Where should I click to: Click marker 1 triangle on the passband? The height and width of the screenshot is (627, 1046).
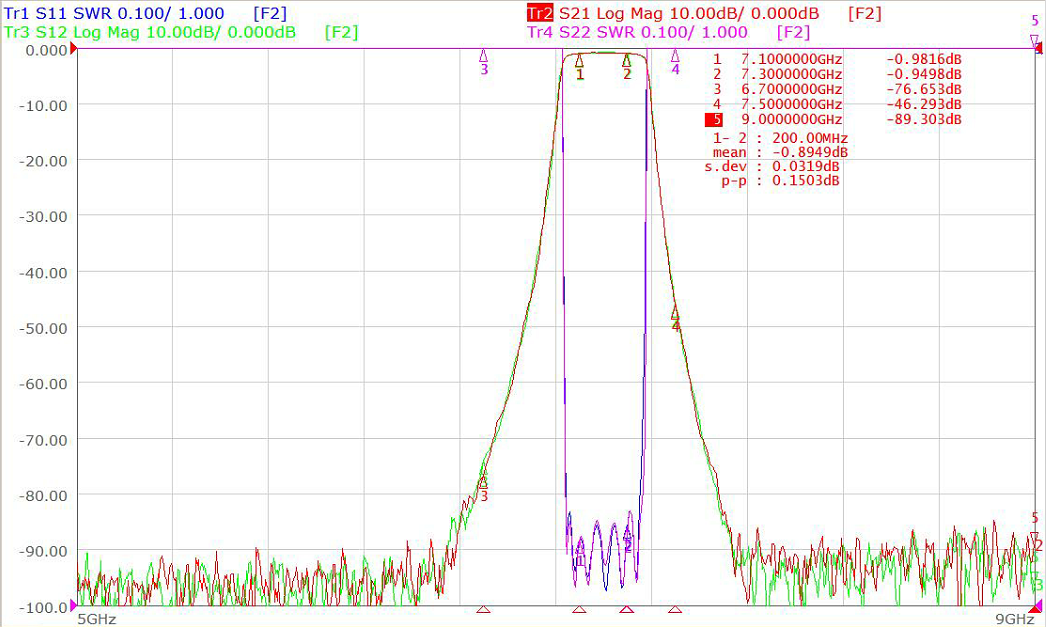tap(579, 61)
